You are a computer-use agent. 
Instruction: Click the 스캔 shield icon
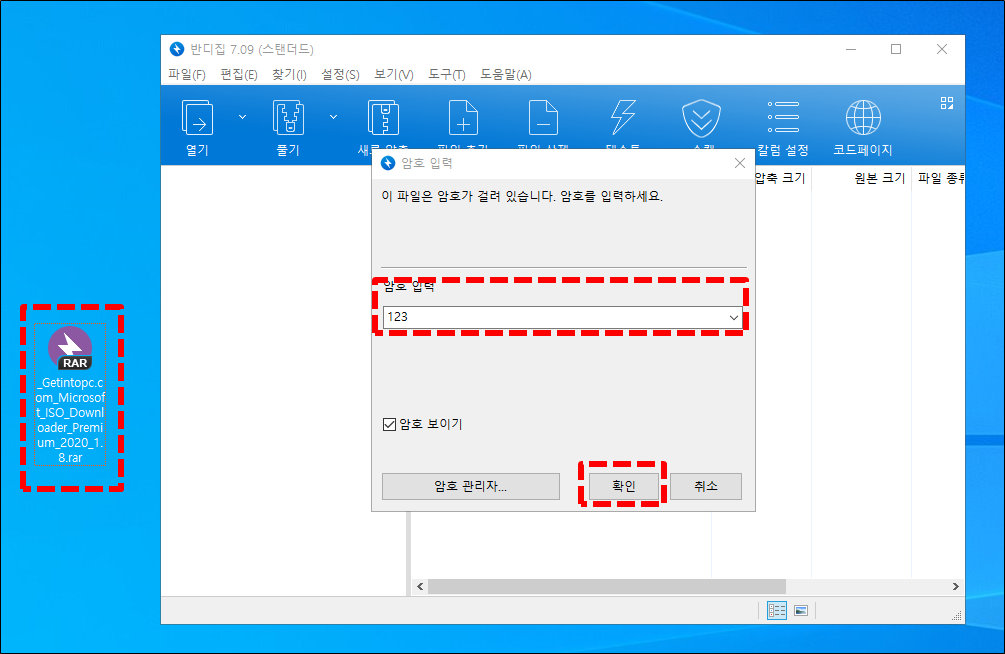(x=700, y=118)
